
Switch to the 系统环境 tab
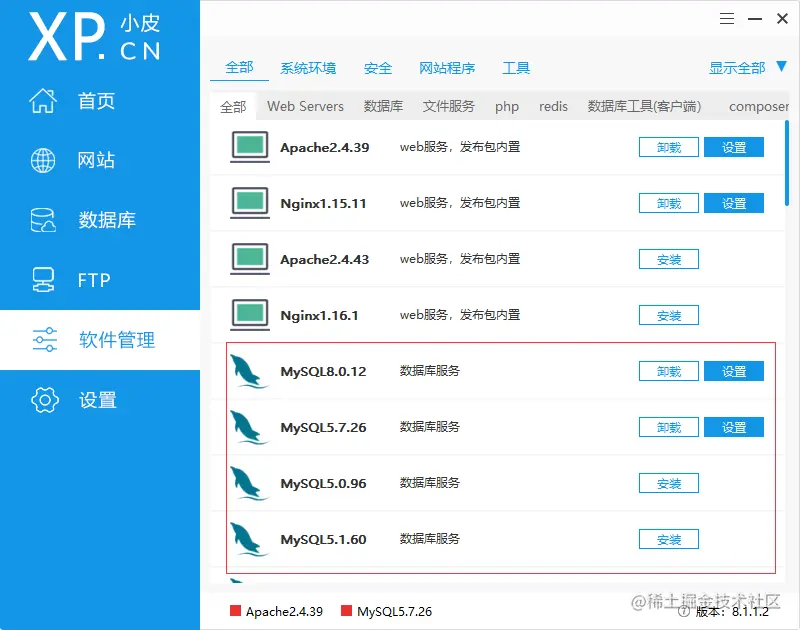[308, 68]
